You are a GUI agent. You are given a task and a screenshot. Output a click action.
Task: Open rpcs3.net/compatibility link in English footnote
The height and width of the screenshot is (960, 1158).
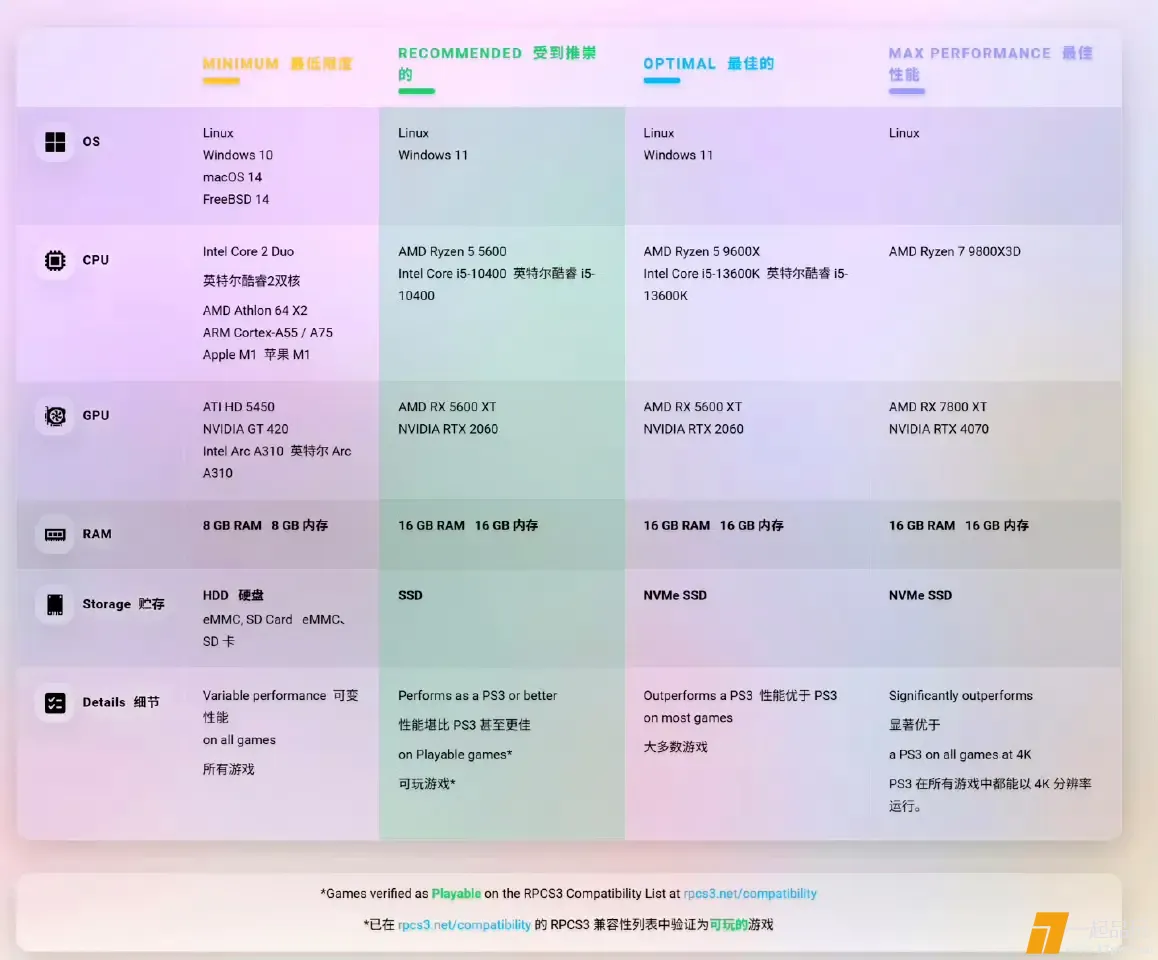pyautogui.click(x=750, y=894)
